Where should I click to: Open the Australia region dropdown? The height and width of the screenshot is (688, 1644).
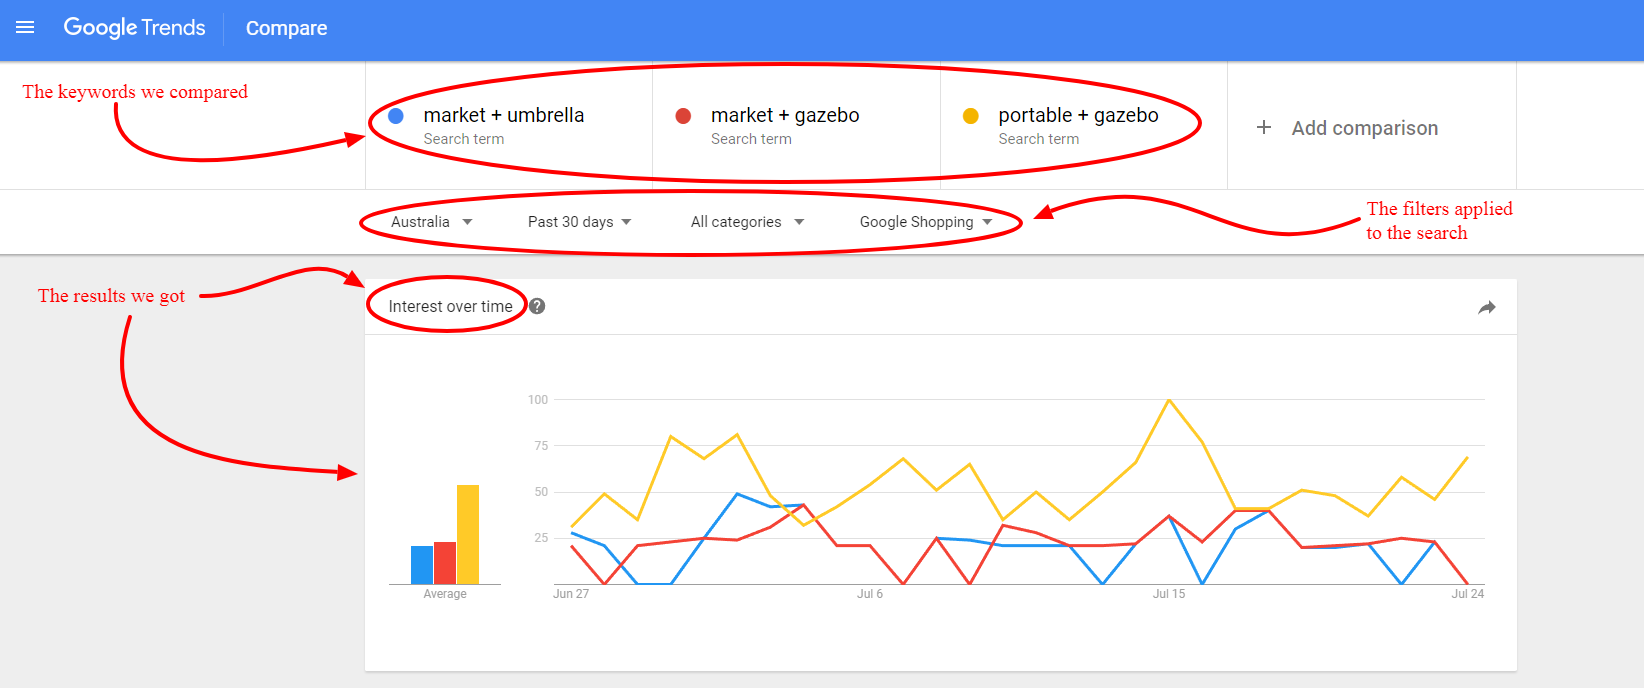tap(432, 222)
